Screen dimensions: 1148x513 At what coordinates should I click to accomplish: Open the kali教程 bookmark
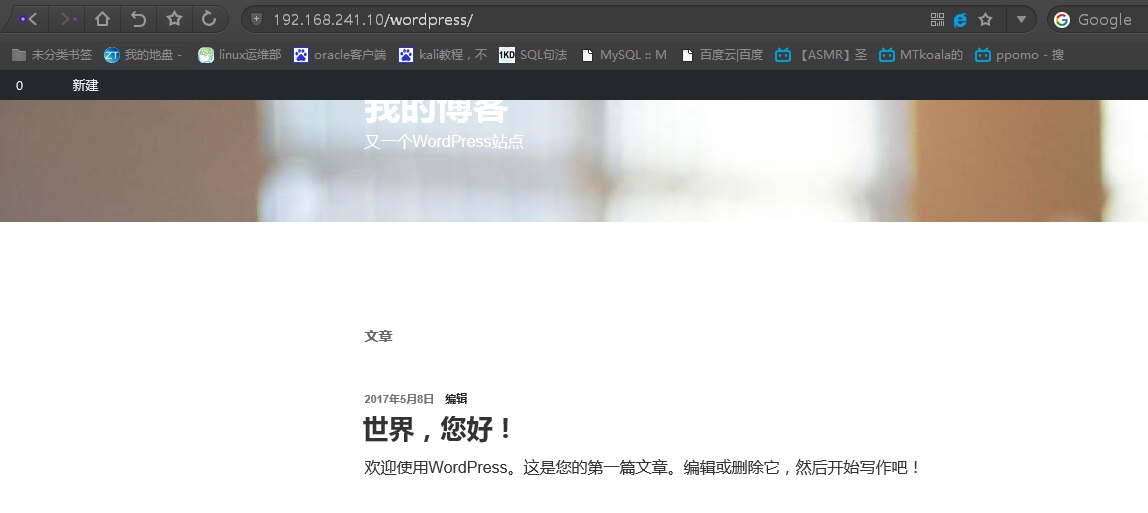[x=443, y=55]
